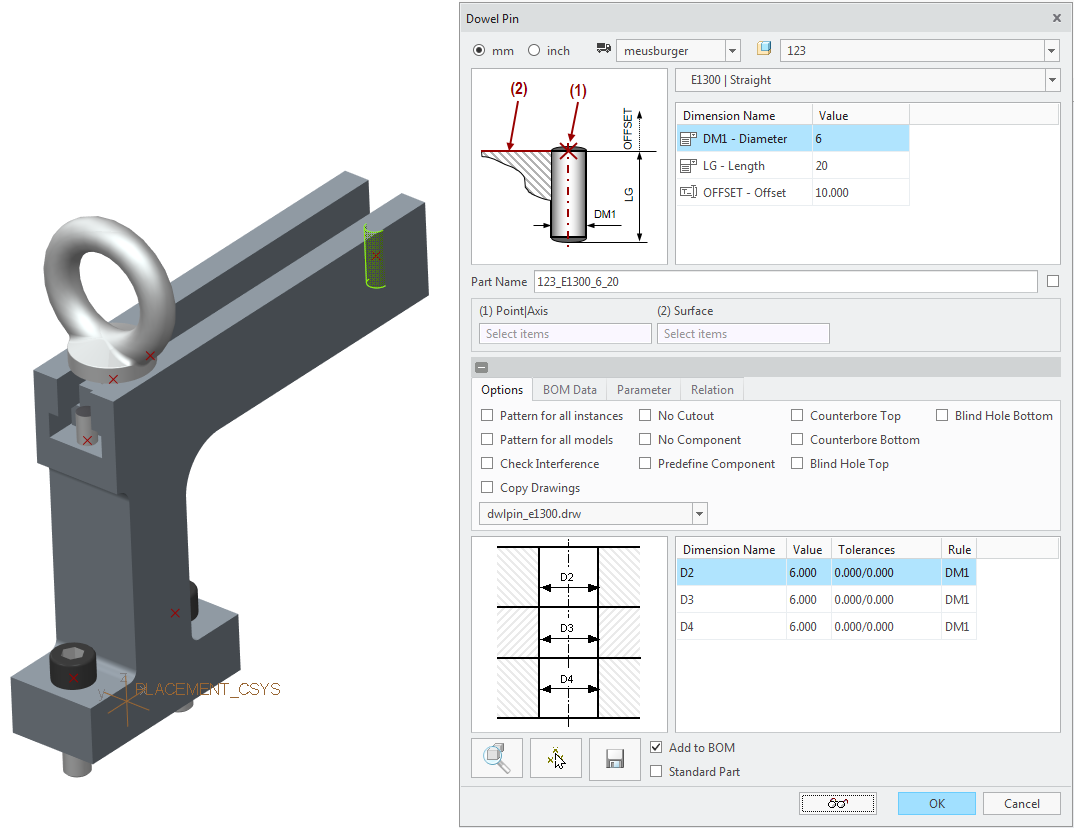Click the glasses preview button
The width and height of the screenshot is (1075, 828).
(837, 803)
